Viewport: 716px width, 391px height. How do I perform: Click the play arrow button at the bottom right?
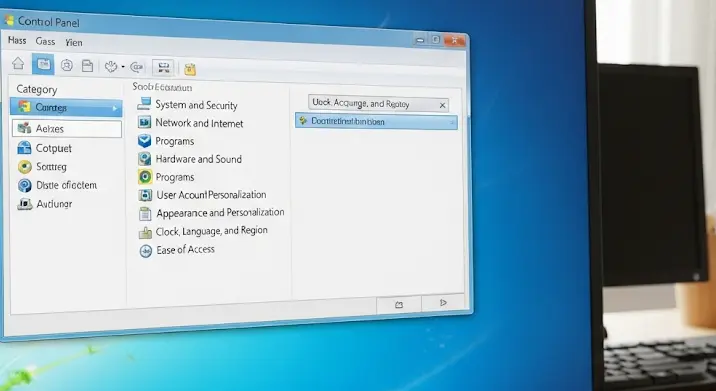click(442, 303)
